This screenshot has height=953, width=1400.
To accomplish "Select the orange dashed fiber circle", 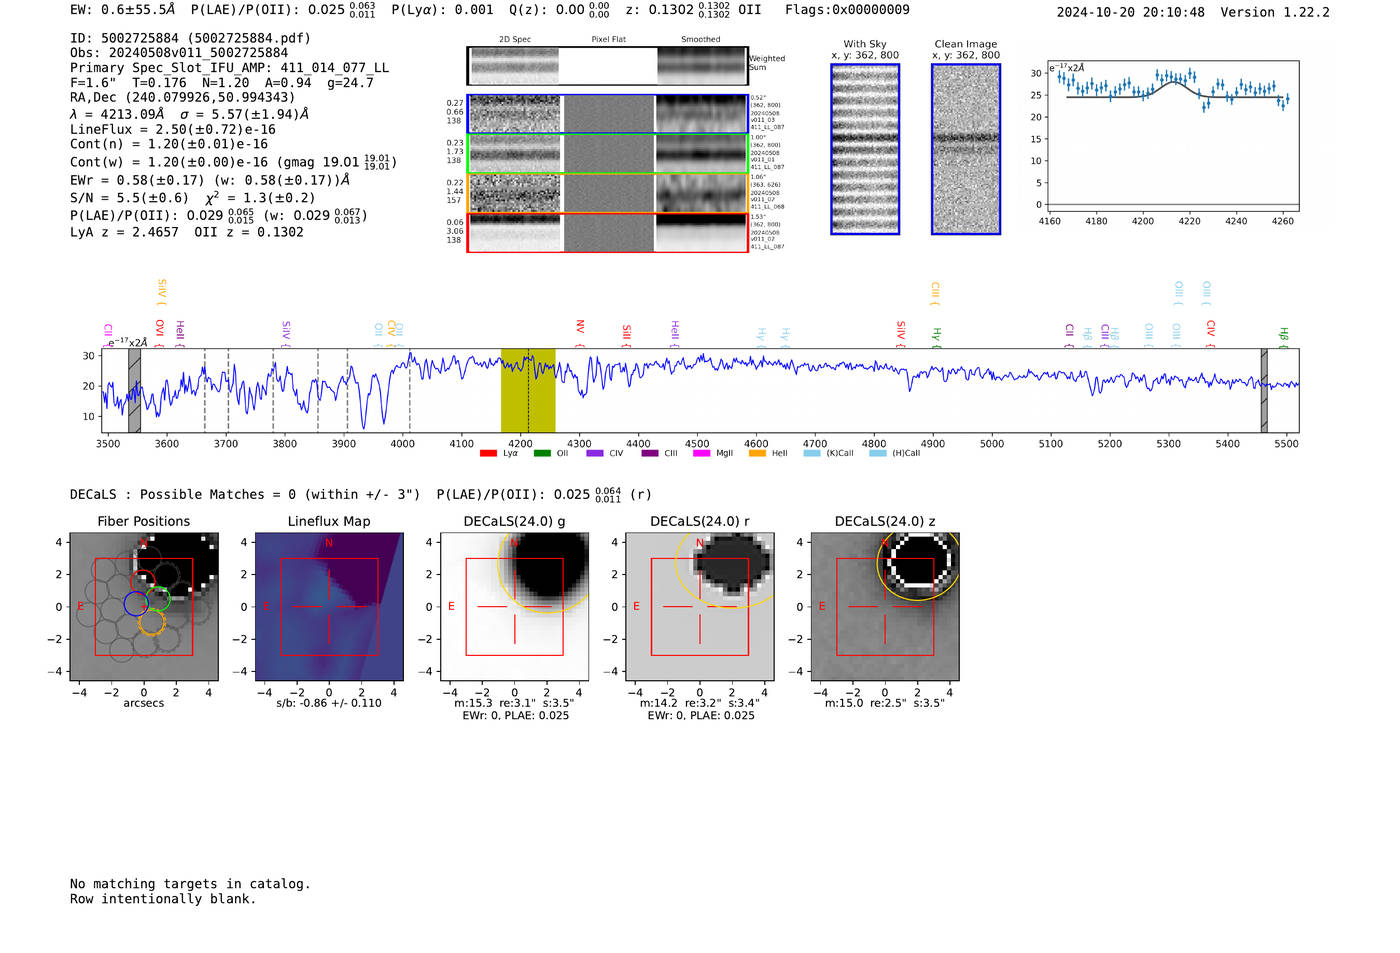I will (151, 623).
